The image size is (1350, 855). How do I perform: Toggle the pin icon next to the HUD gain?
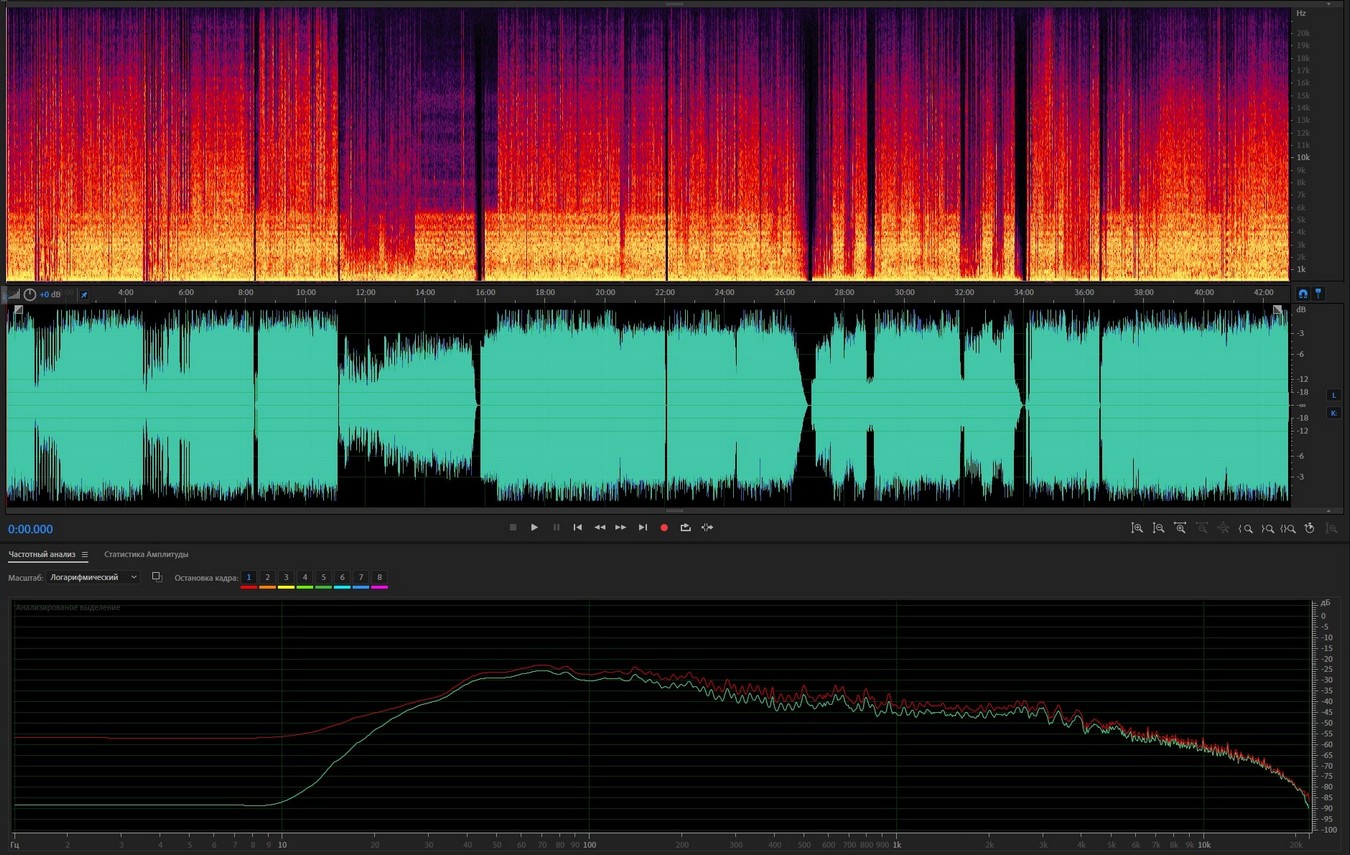(84, 294)
